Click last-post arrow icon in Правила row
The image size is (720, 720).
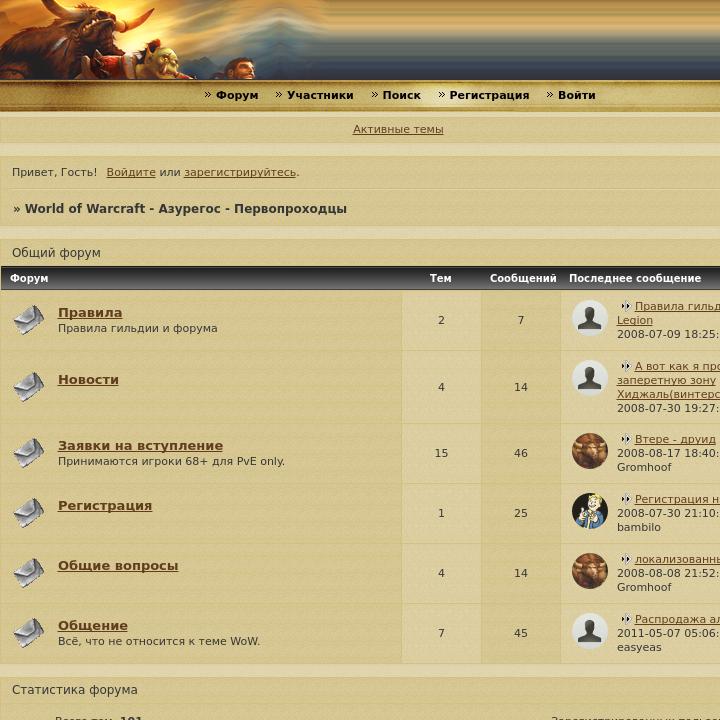pyautogui.click(x=626, y=306)
